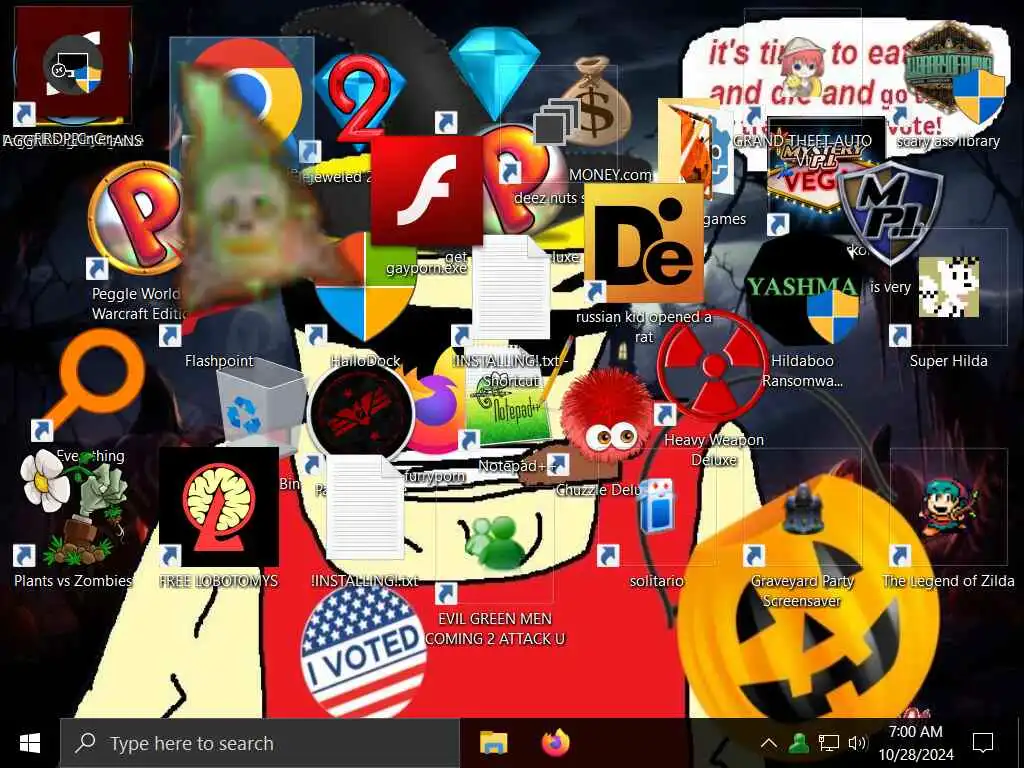Image resolution: width=1024 pixels, height=768 pixels.
Task: Open the Heavy Weapon Deluxe radiation icon
Action: tap(714, 366)
